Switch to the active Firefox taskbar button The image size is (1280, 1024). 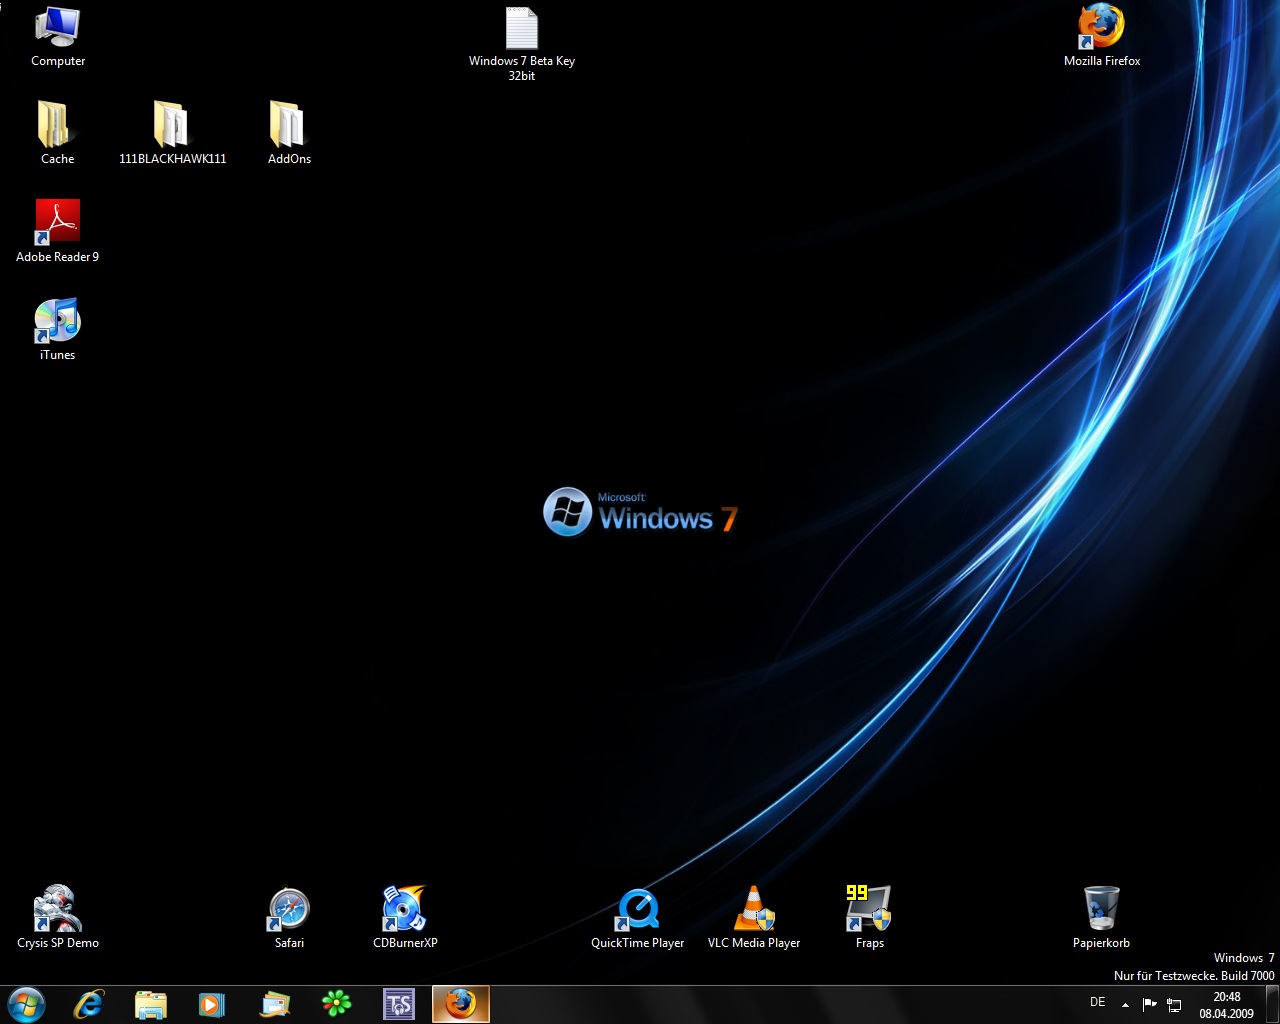(x=461, y=1004)
